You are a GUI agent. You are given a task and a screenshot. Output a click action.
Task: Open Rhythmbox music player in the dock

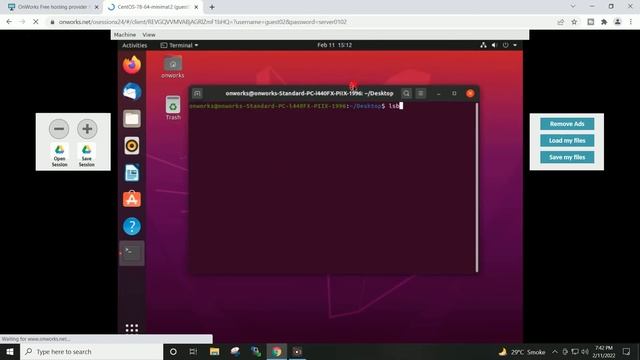[x=132, y=146]
